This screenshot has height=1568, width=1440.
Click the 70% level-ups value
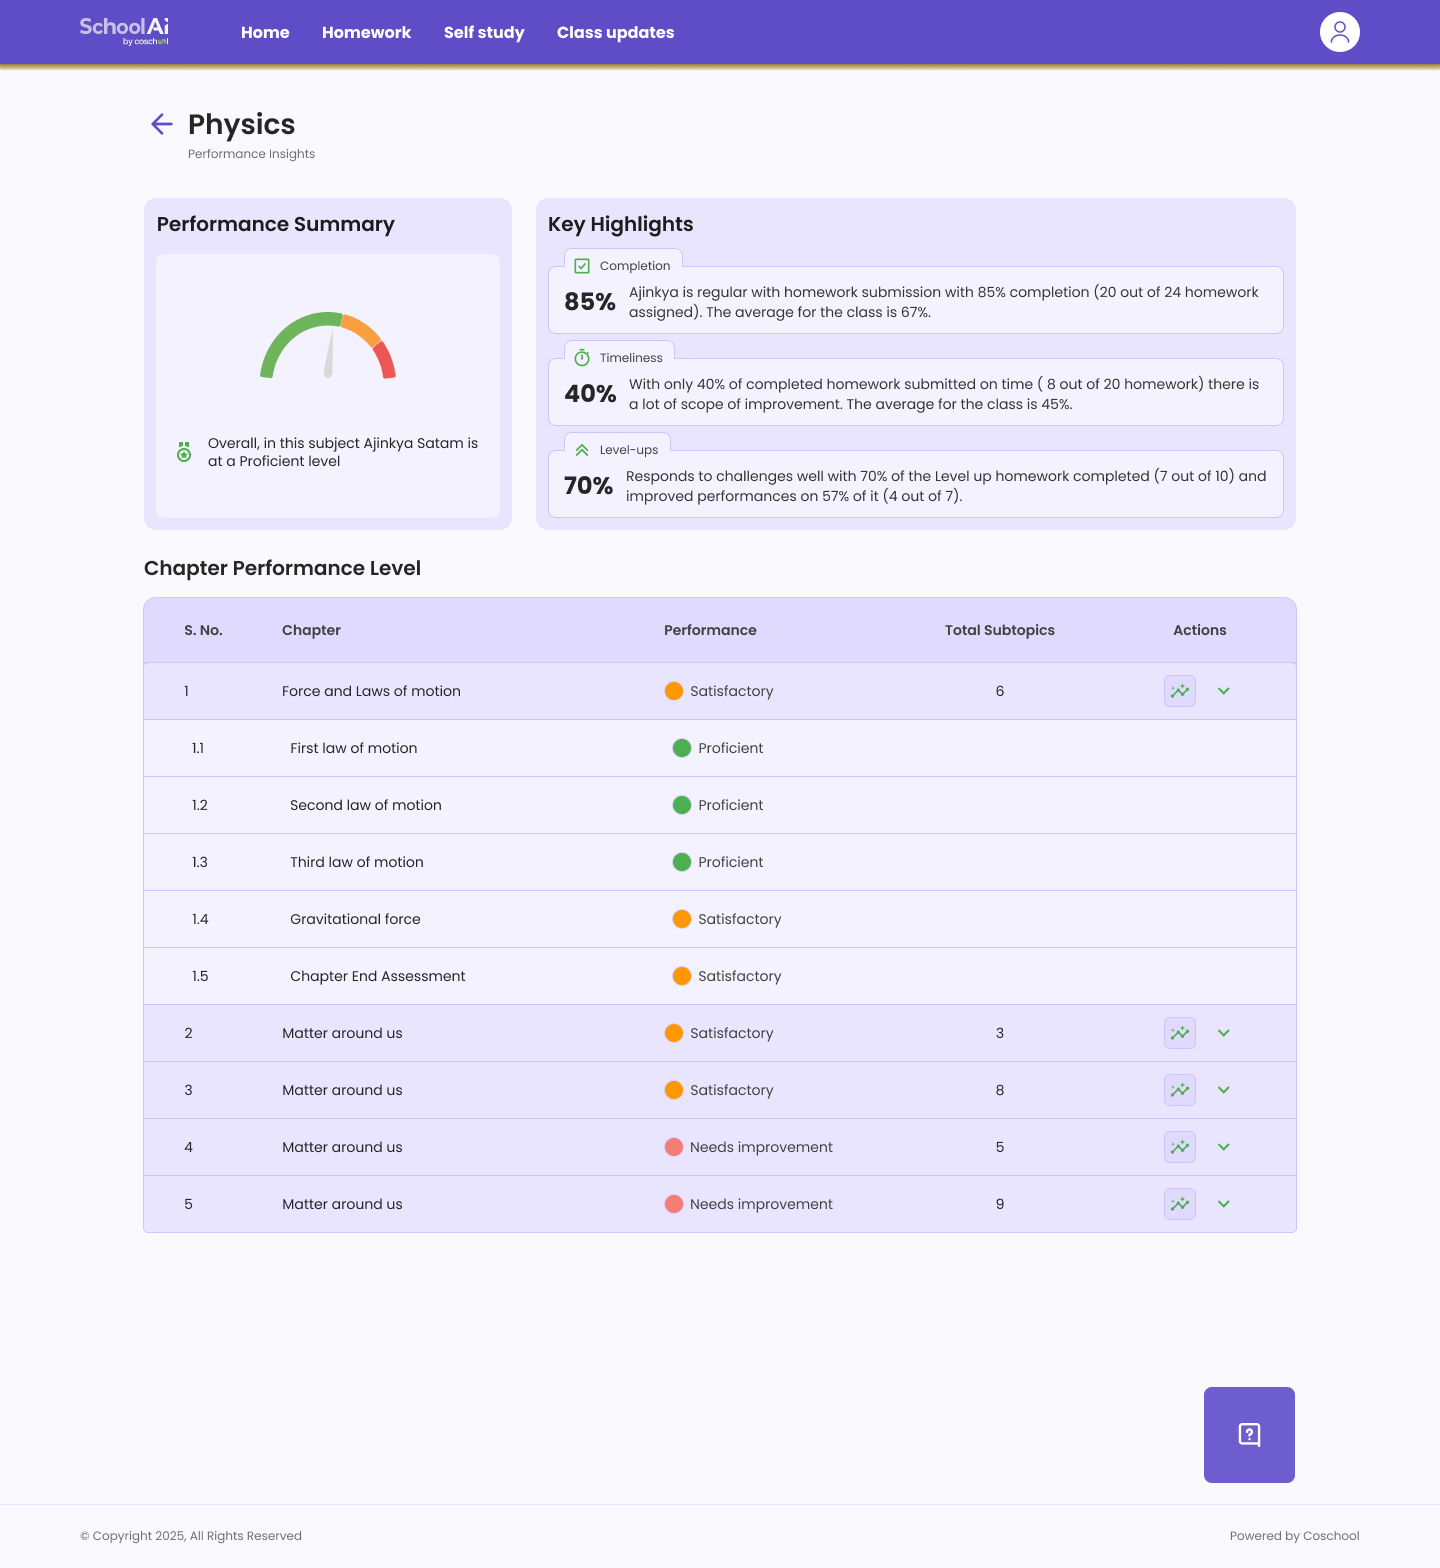tap(588, 485)
